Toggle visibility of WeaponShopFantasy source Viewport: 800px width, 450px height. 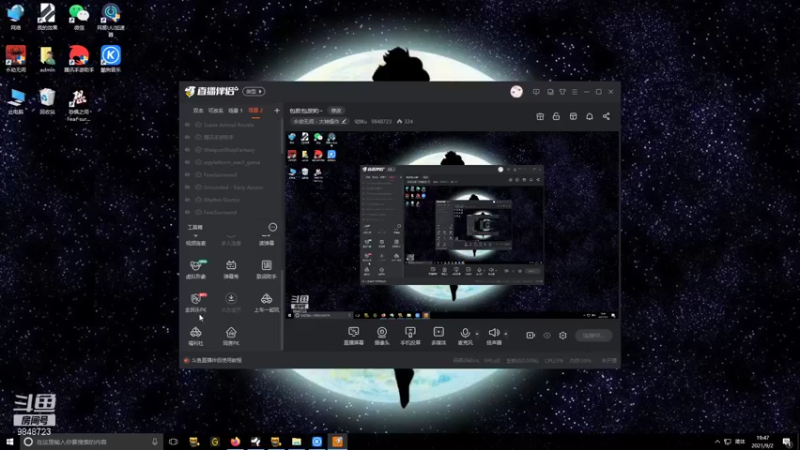pyautogui.click(x=187, y=150)
